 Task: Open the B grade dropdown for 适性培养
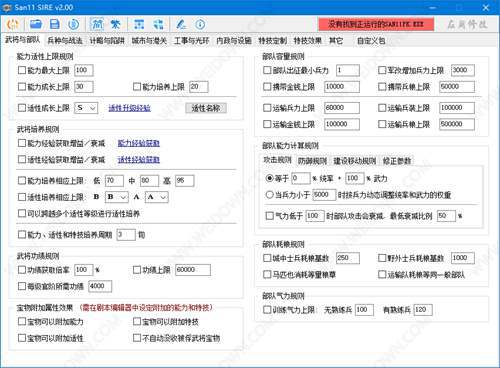(117, 197)
